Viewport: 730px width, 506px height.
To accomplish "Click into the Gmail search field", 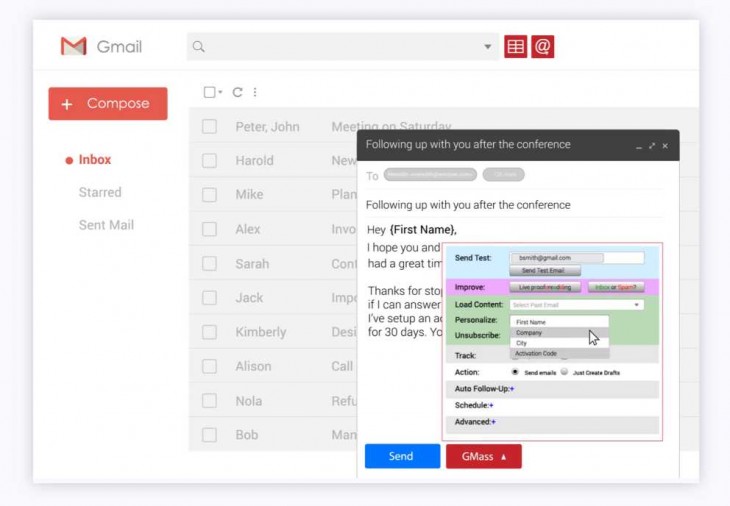I will (342, 47).
